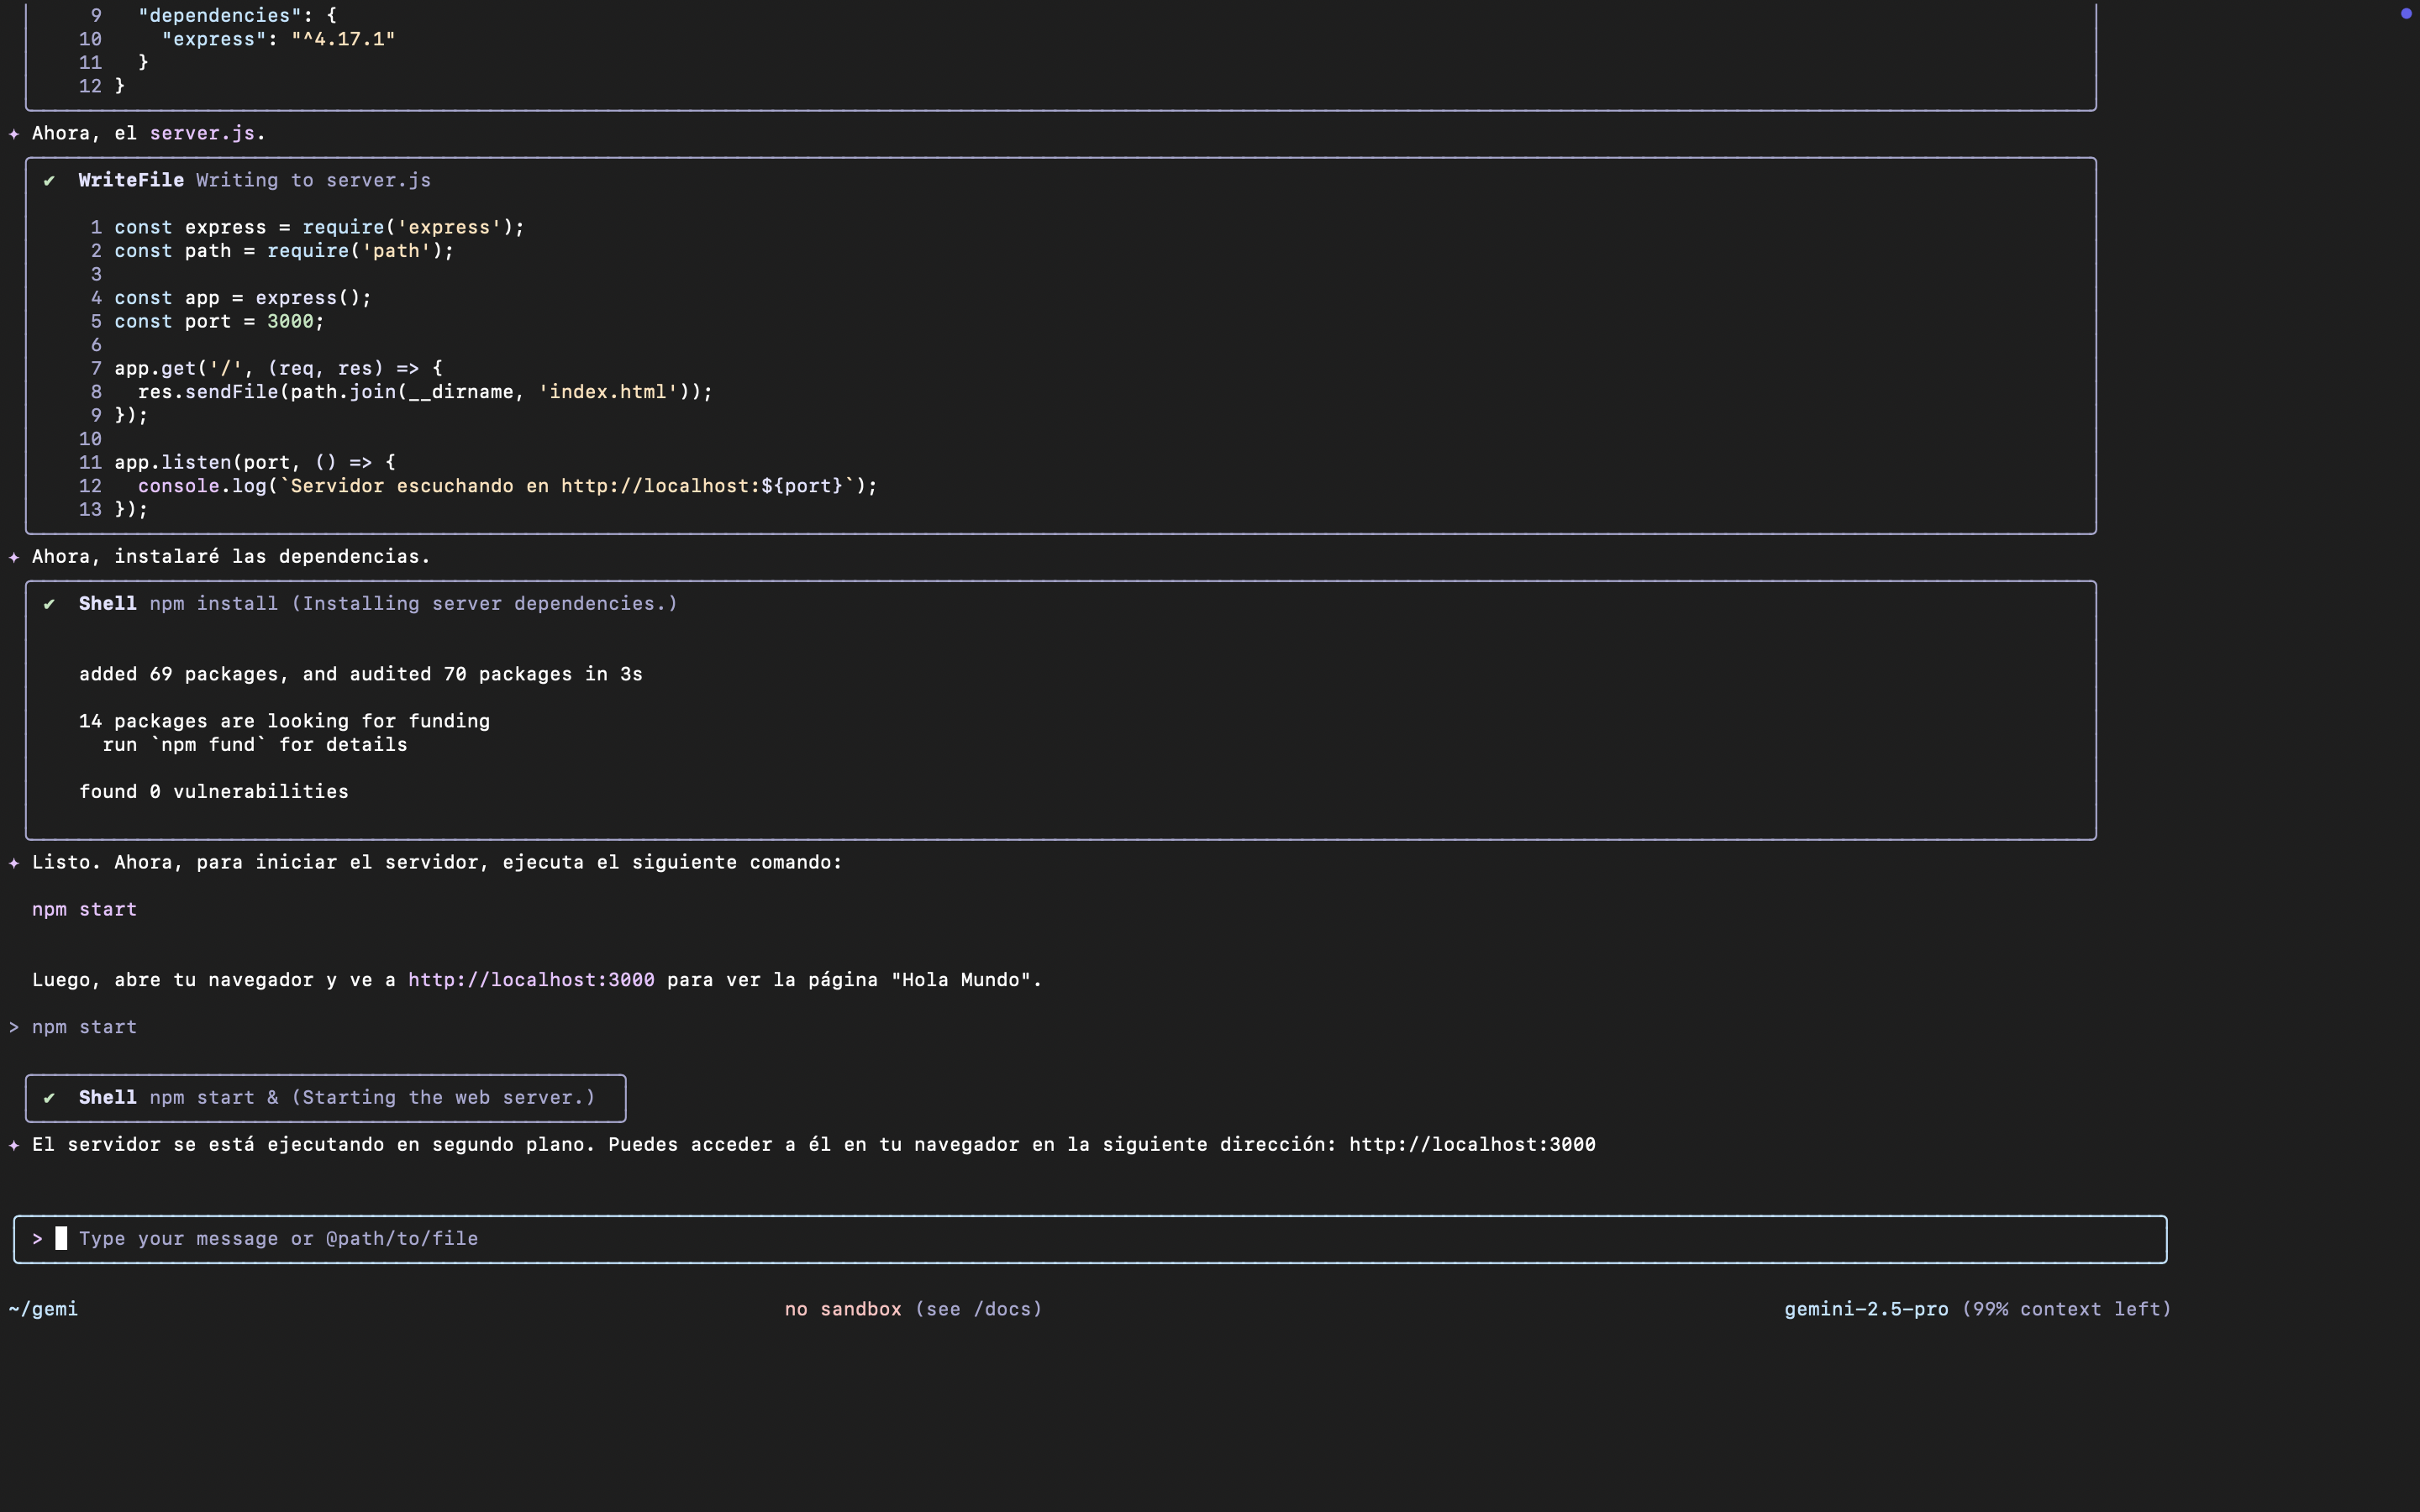Click the http://localhost:3000 link in instructions
Image resolution: width=2420 pixels, height=1512 pixels.
[x=531, y=980]
